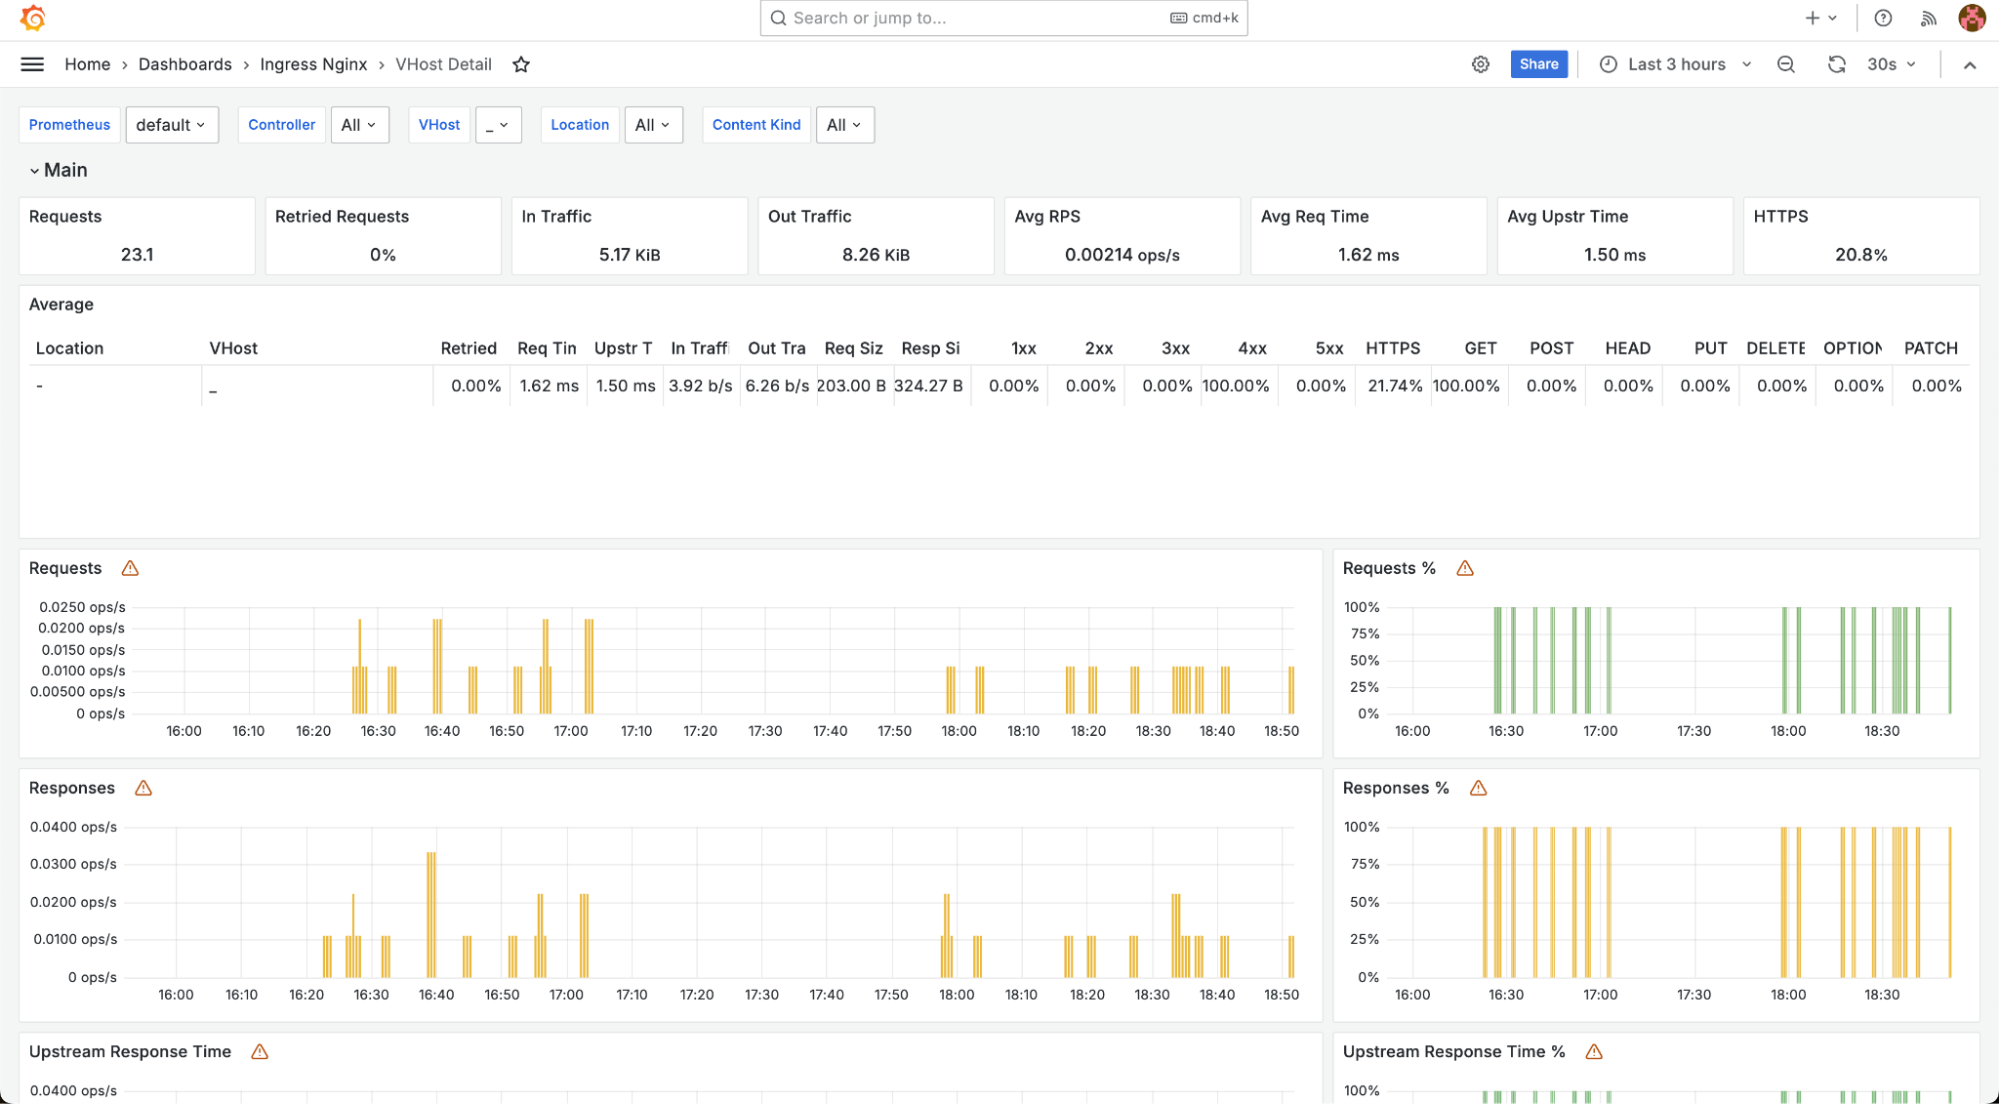Click the blue Share button

[1538, 64]
